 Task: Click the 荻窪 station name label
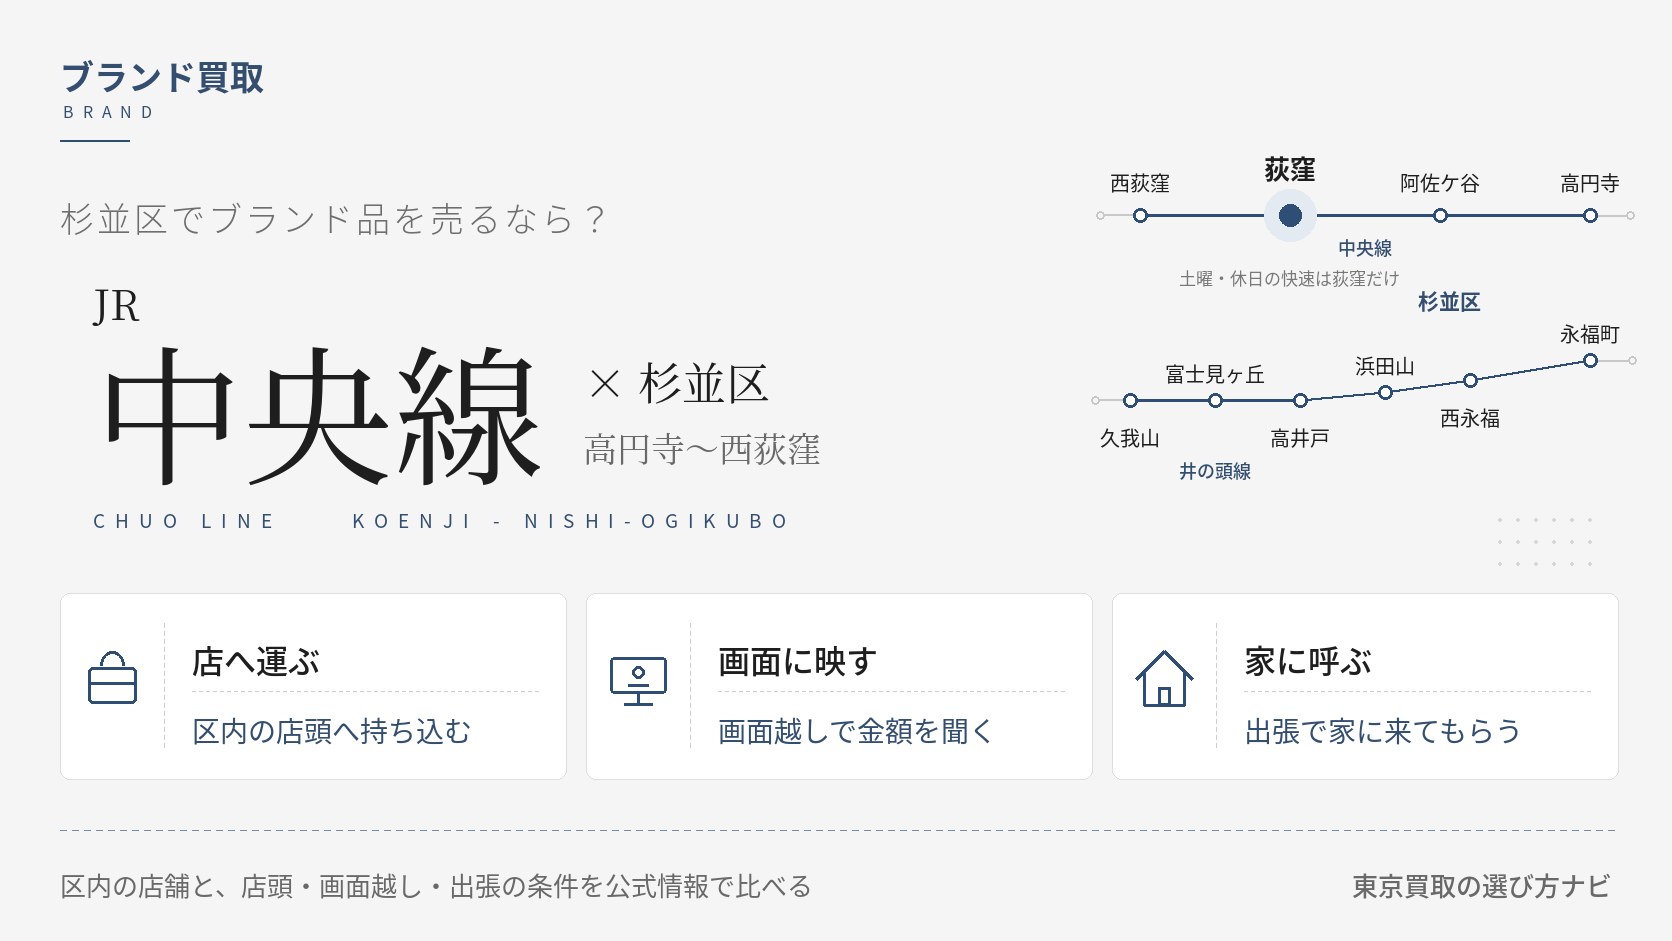1290,170
